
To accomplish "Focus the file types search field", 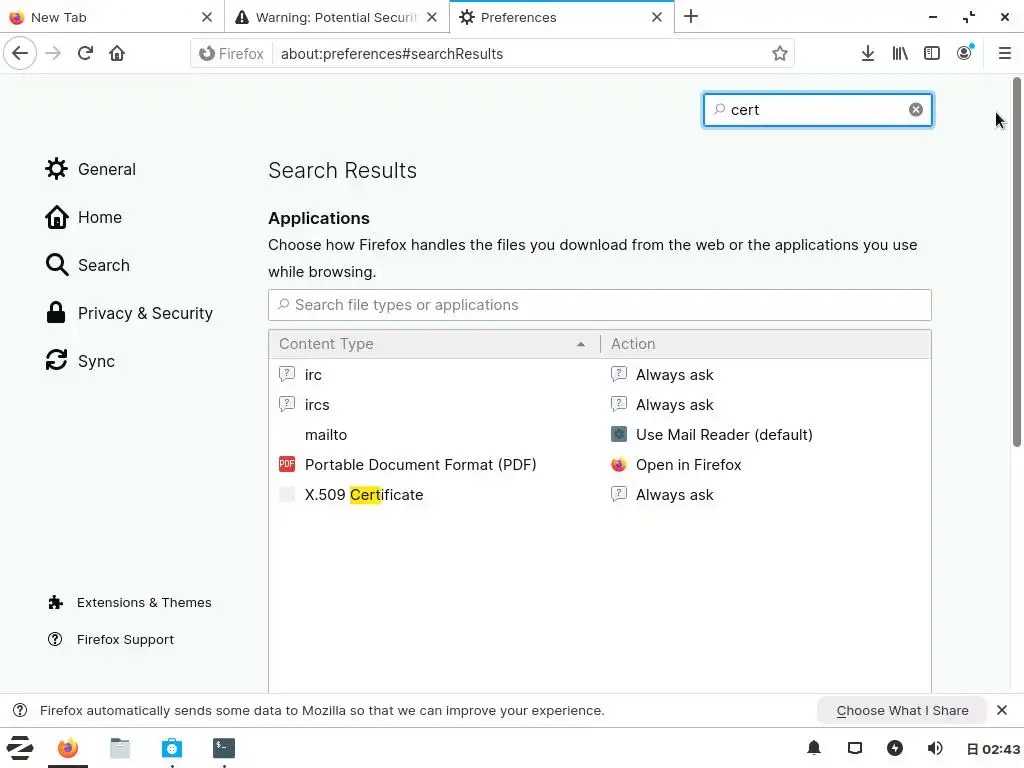I will [x=600, y=305].
